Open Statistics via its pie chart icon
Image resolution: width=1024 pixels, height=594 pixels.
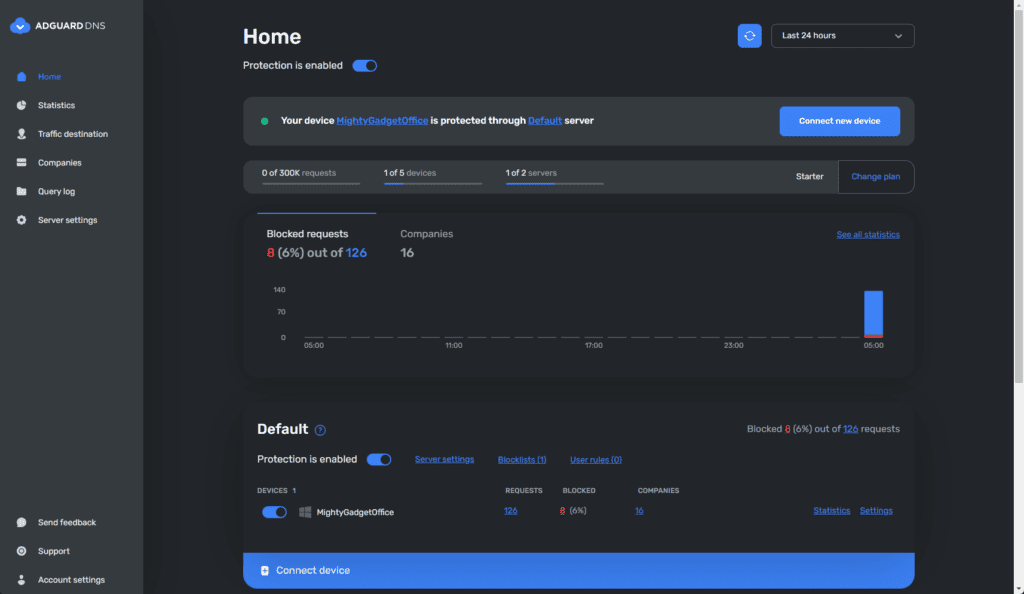click(22, 105)
